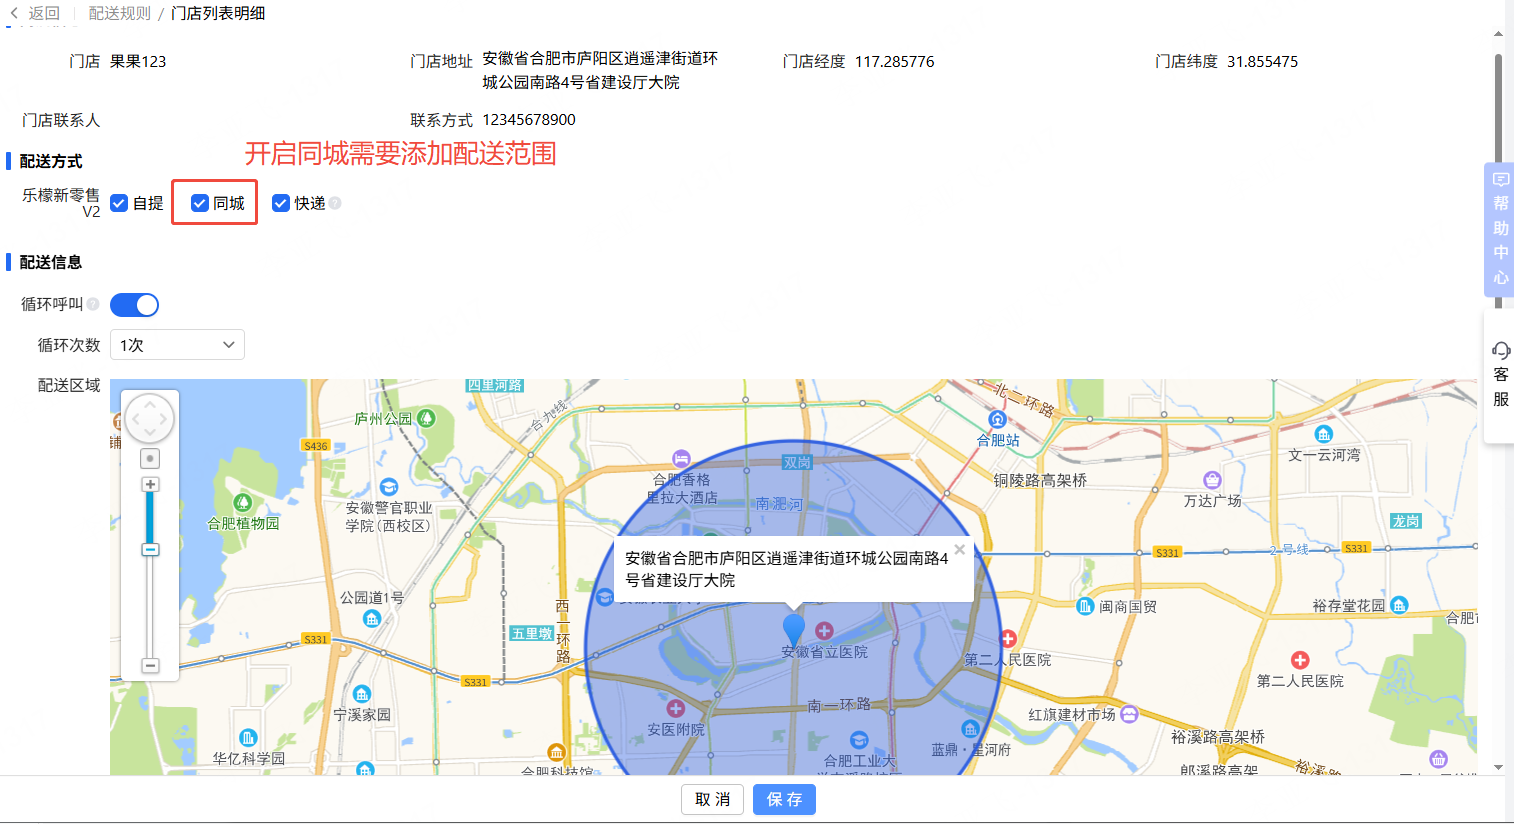Click the 庐州公园 park icon on map
This screenshot has width=1514, height=824.
427,418
